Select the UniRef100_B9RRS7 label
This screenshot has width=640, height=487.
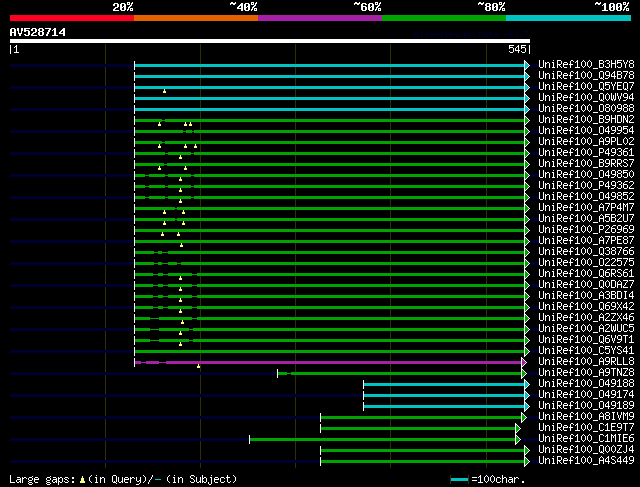(x=586, y=164)
